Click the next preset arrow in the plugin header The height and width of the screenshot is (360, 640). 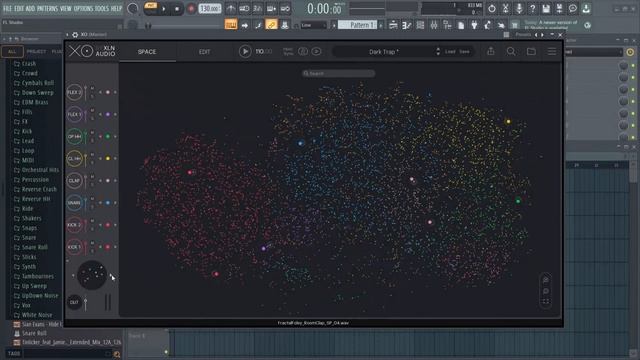(542, 35)
